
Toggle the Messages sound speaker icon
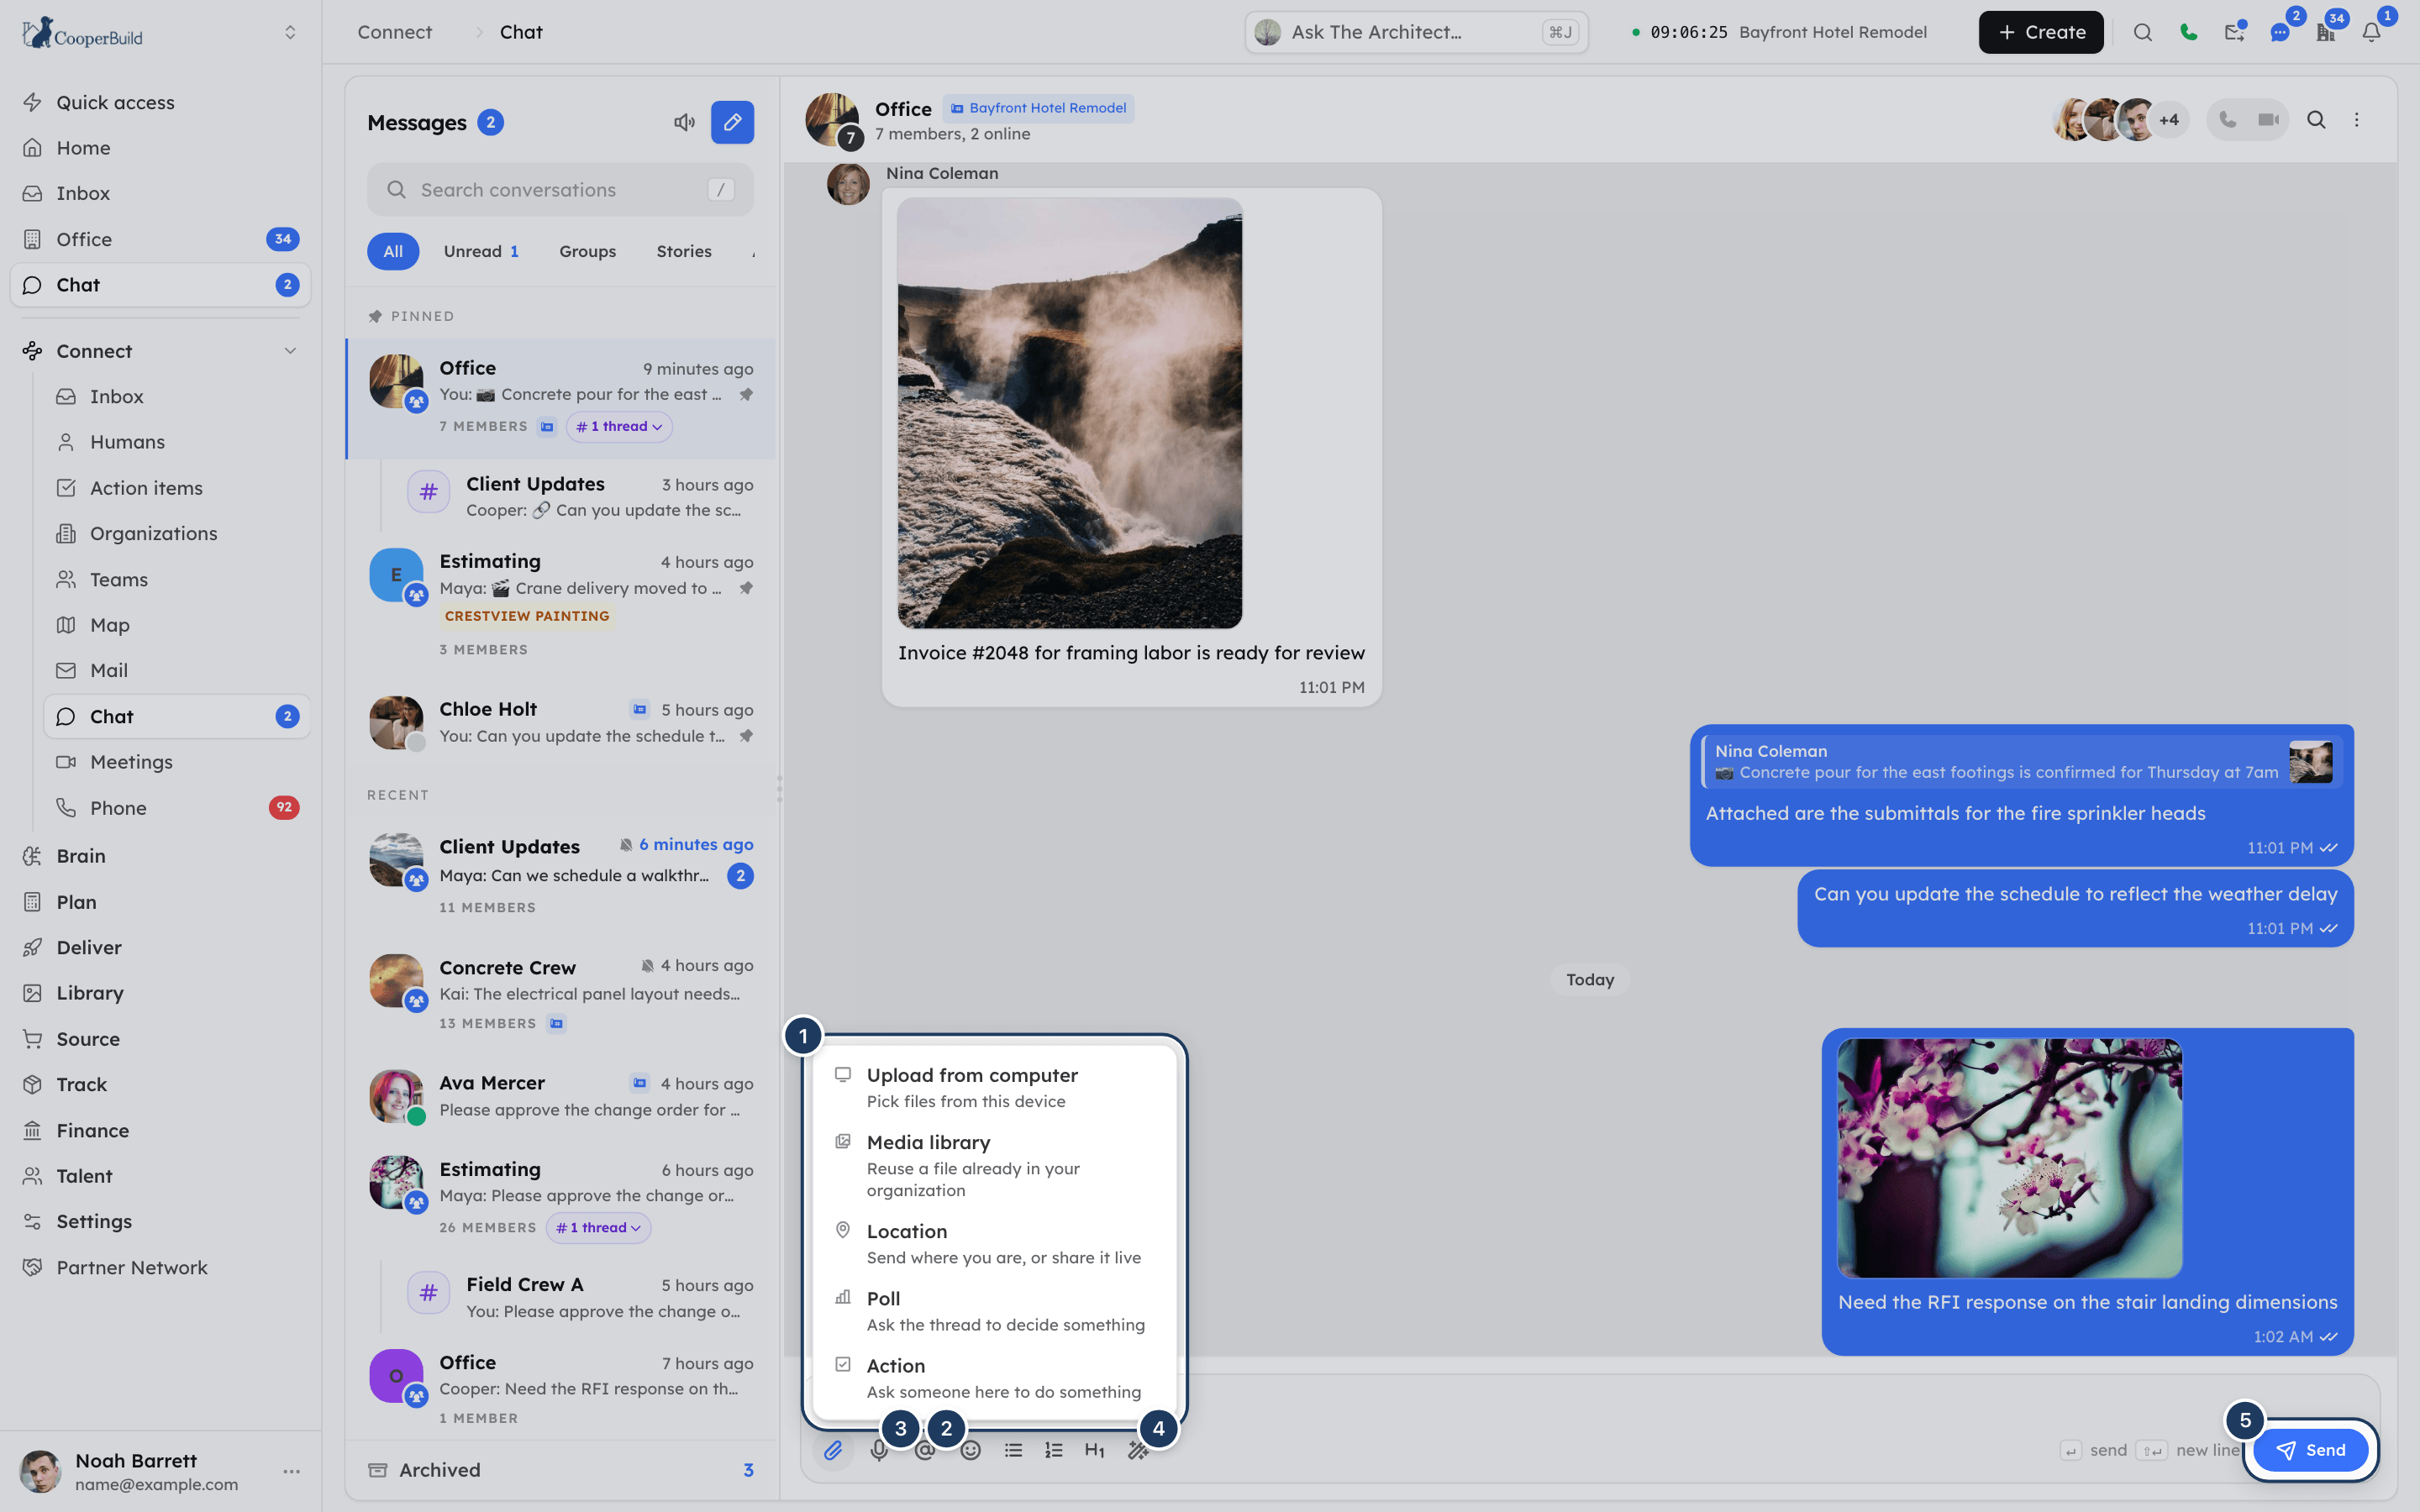point(684,122)
